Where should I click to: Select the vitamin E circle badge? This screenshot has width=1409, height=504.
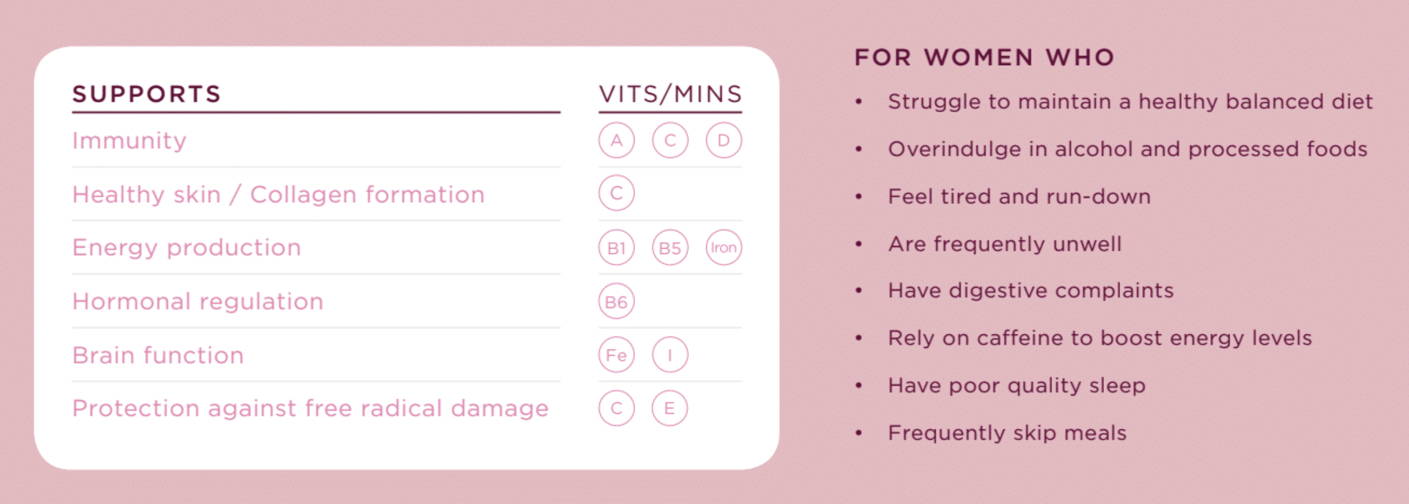click(x=670, y=408)
